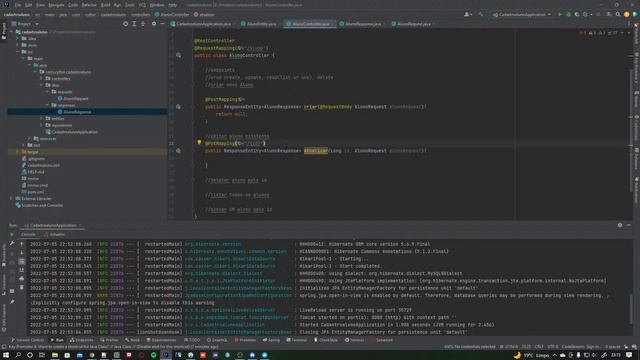Open Endpoints tool window button
This screenshot has width=640, height=360.
[x=82, y=340]
